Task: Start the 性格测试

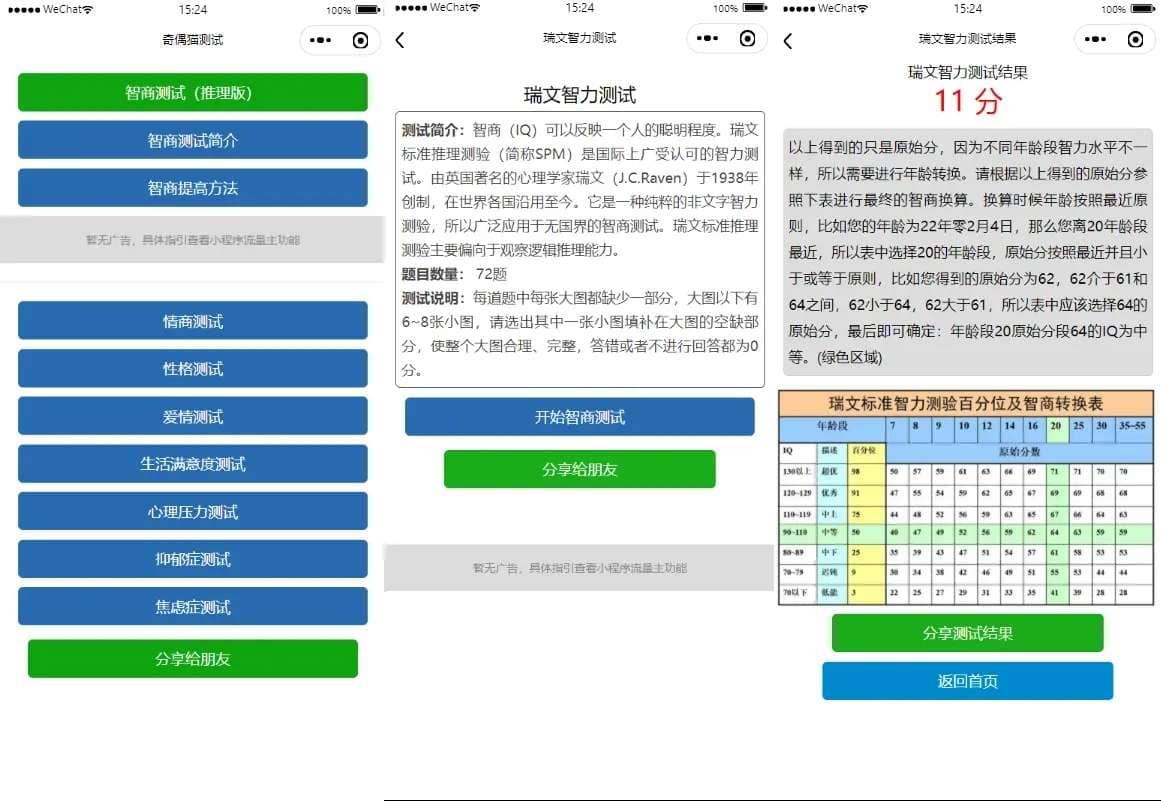Action: coord(193,368)
